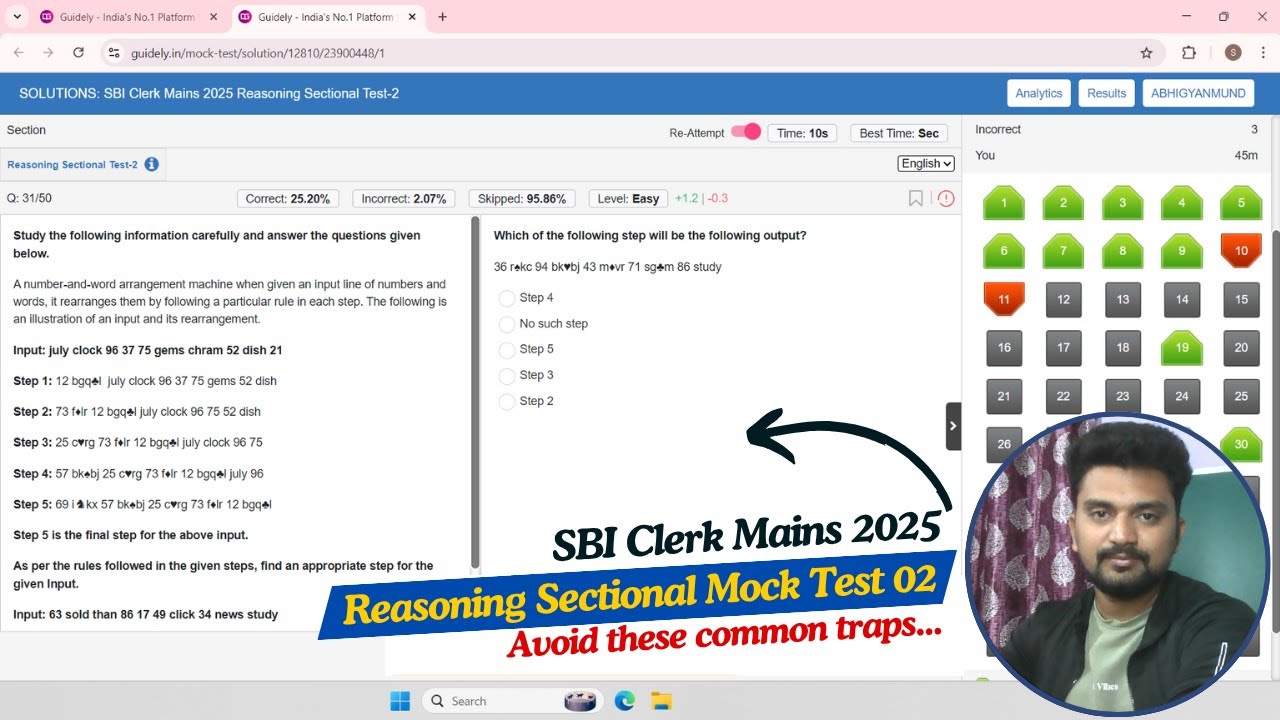Click the question palette scrollbar

click(1275, 430)
